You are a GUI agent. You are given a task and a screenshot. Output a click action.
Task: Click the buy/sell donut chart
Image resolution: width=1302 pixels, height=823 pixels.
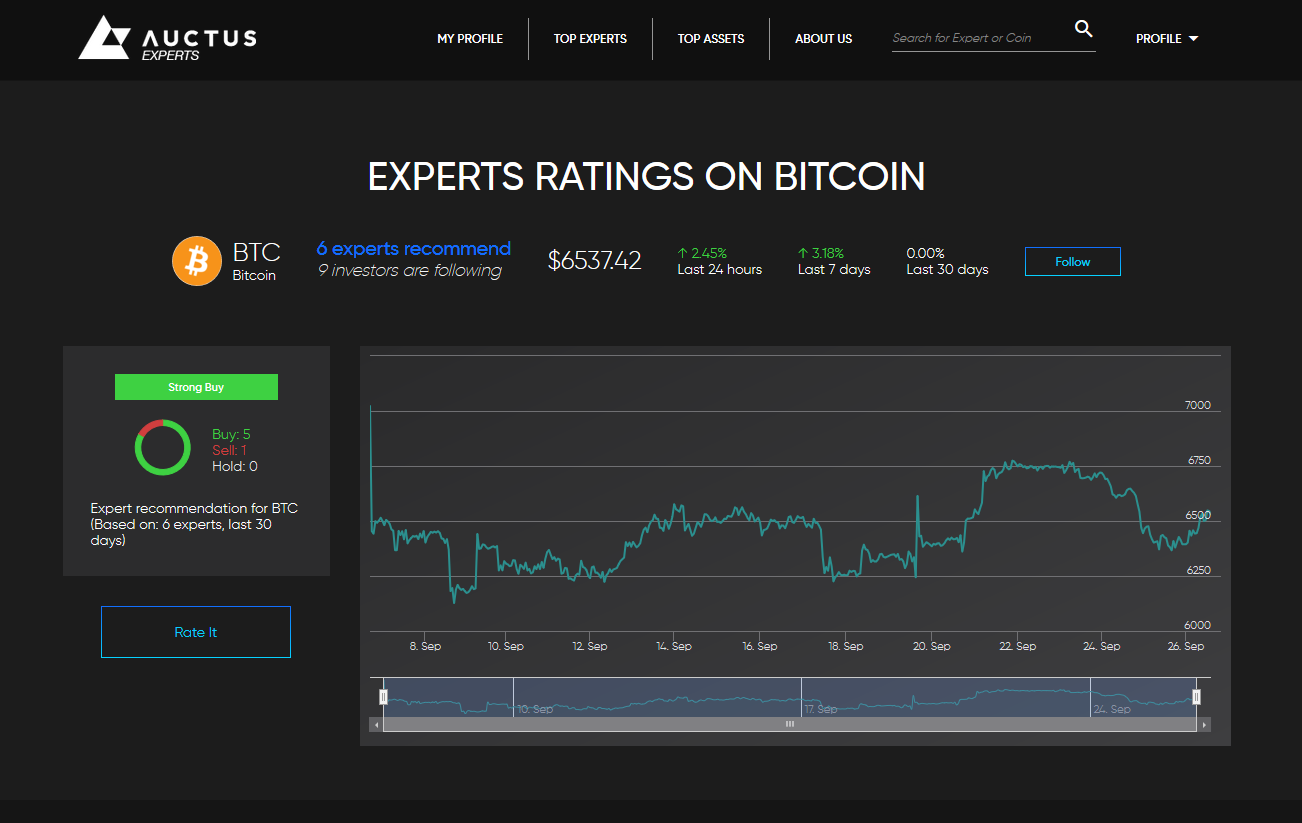[x=162, y=447]
